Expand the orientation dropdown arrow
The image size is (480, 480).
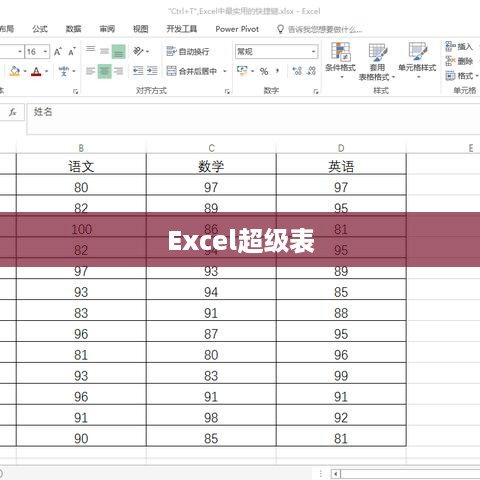tap(147, 52)
